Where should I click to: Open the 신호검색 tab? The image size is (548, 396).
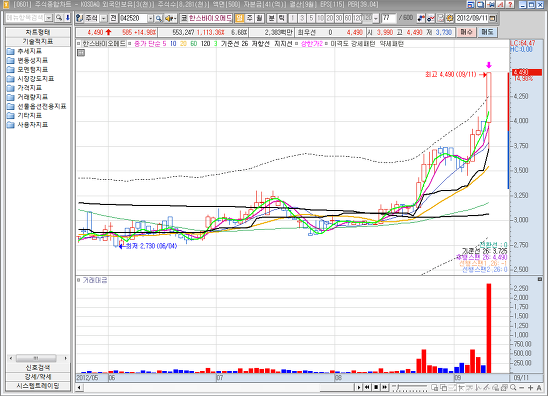click(x=38, y=368)
